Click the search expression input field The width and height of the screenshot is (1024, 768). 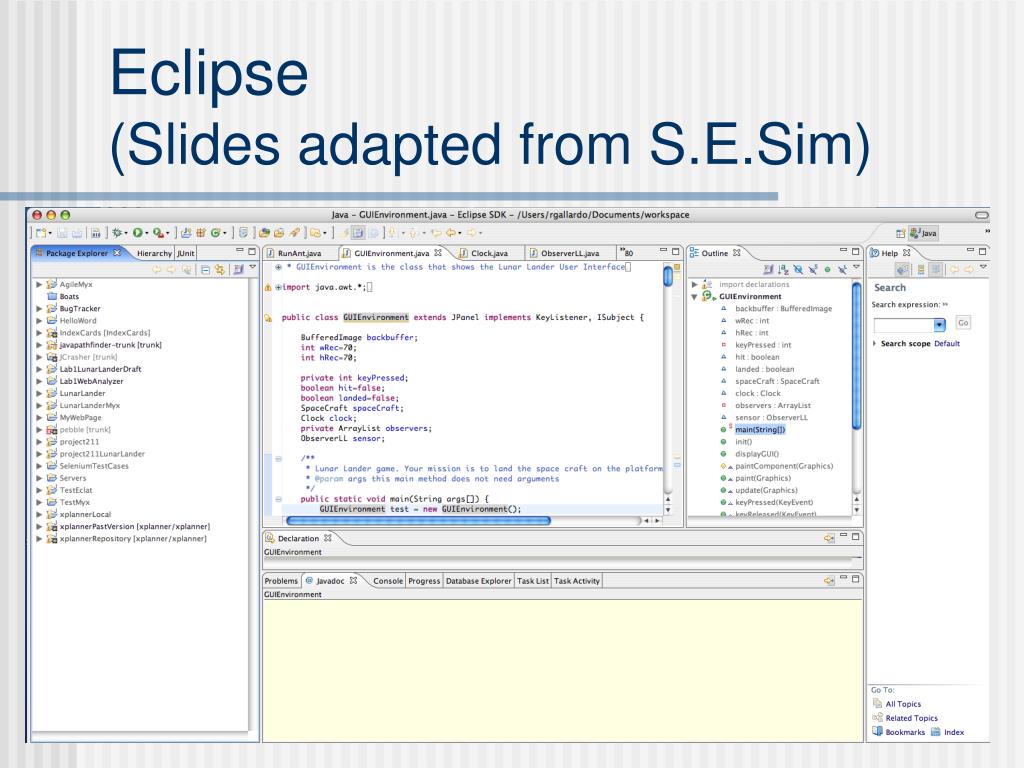tap(904, 324)
